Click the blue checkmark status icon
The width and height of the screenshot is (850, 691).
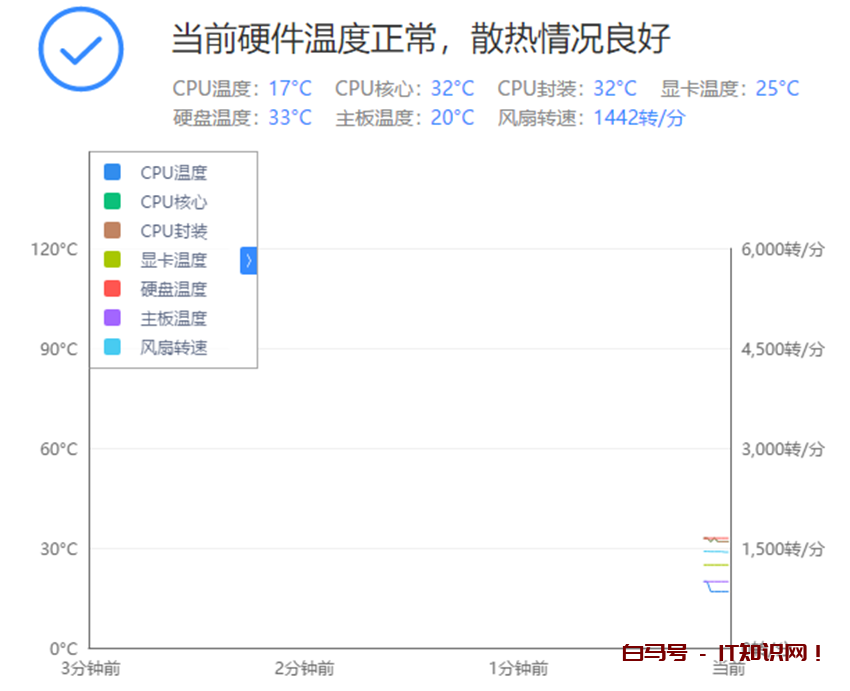[x=80, y=49]
